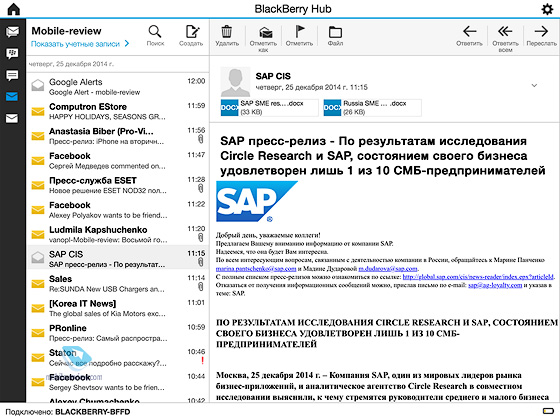Screen dimensions: 560x420
Task: Select the white envelope sidebar icon
Action: click(x=12, y=118)
